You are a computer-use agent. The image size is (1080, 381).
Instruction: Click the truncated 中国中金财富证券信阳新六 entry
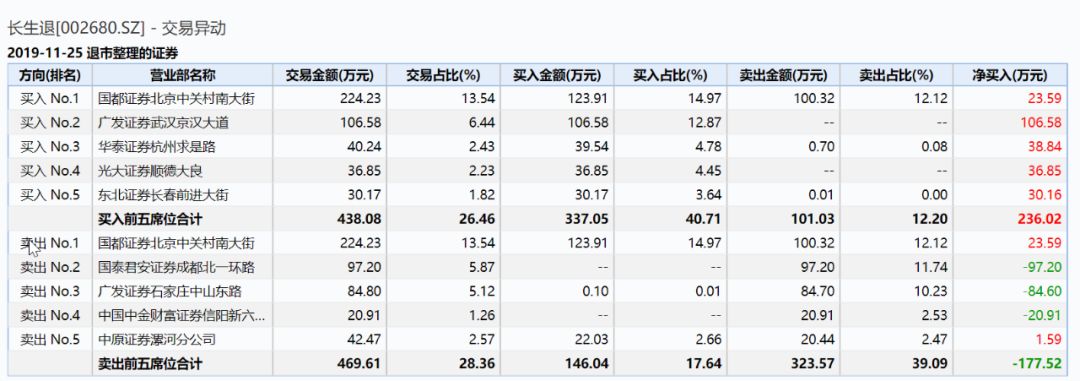click(x=181, y=316)
